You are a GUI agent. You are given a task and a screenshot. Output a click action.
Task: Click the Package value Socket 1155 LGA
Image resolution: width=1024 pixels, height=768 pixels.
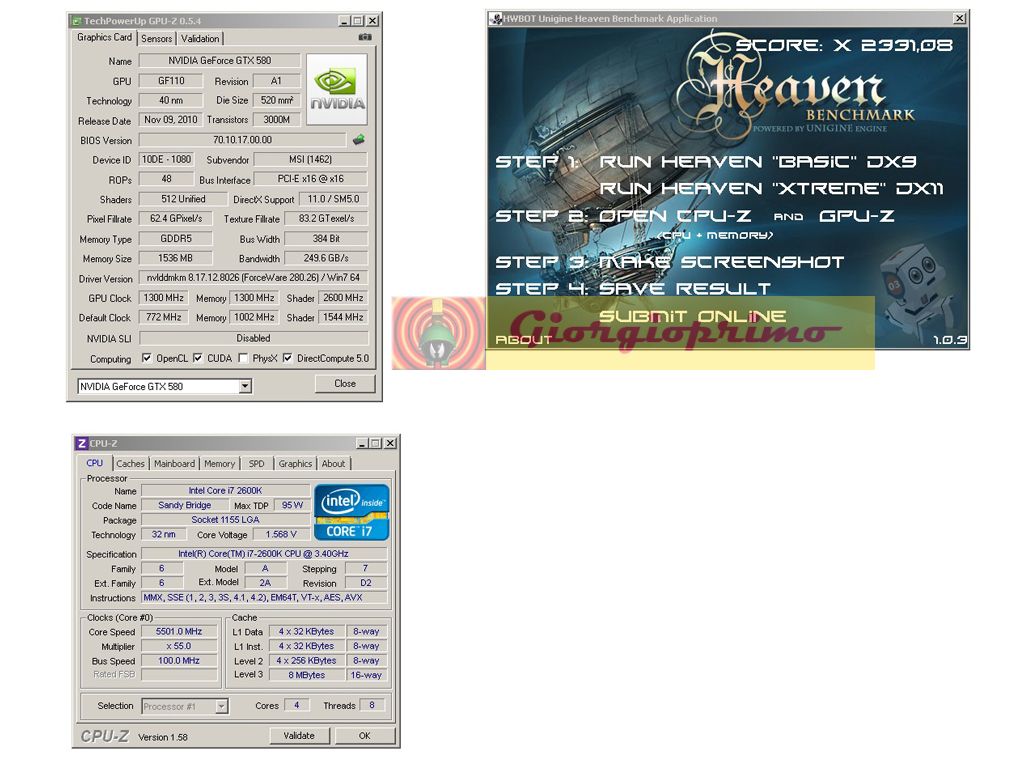[x=225, y=520]
